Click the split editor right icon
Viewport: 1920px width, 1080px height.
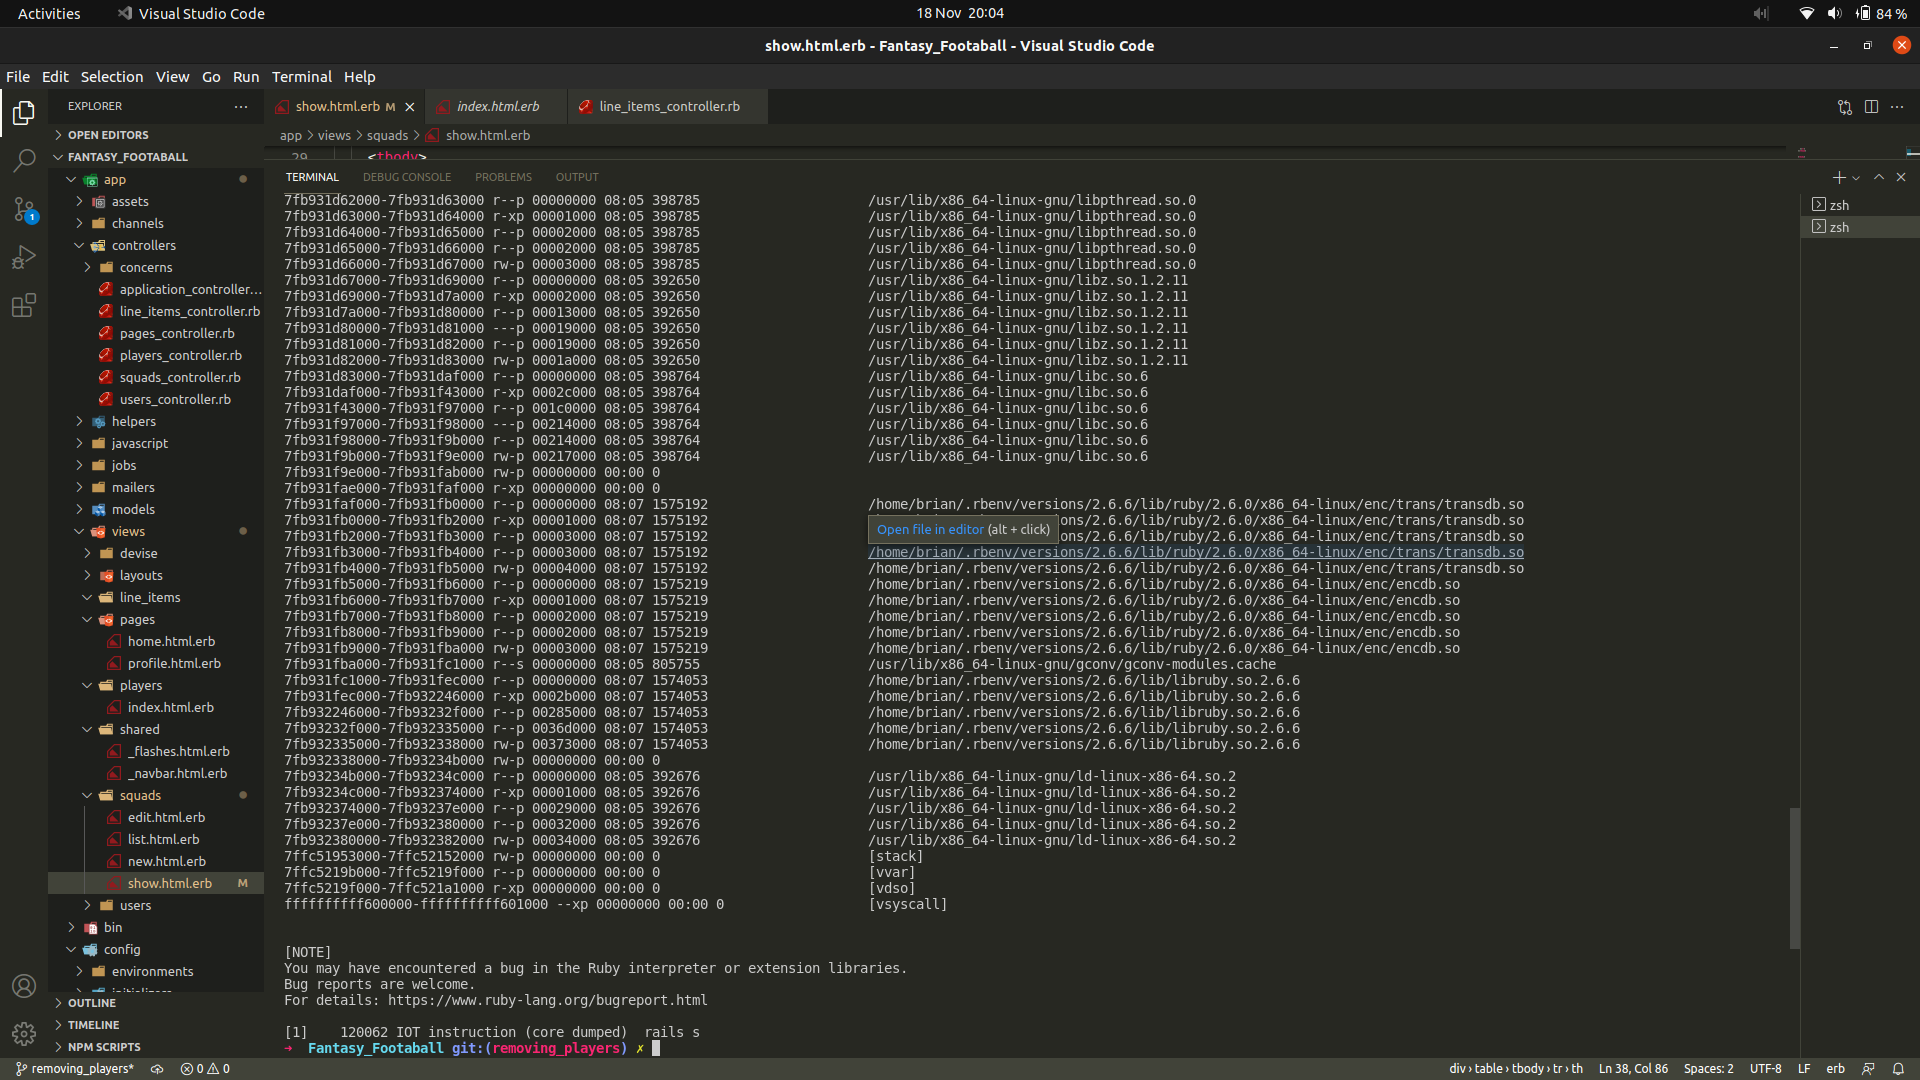1871,107
